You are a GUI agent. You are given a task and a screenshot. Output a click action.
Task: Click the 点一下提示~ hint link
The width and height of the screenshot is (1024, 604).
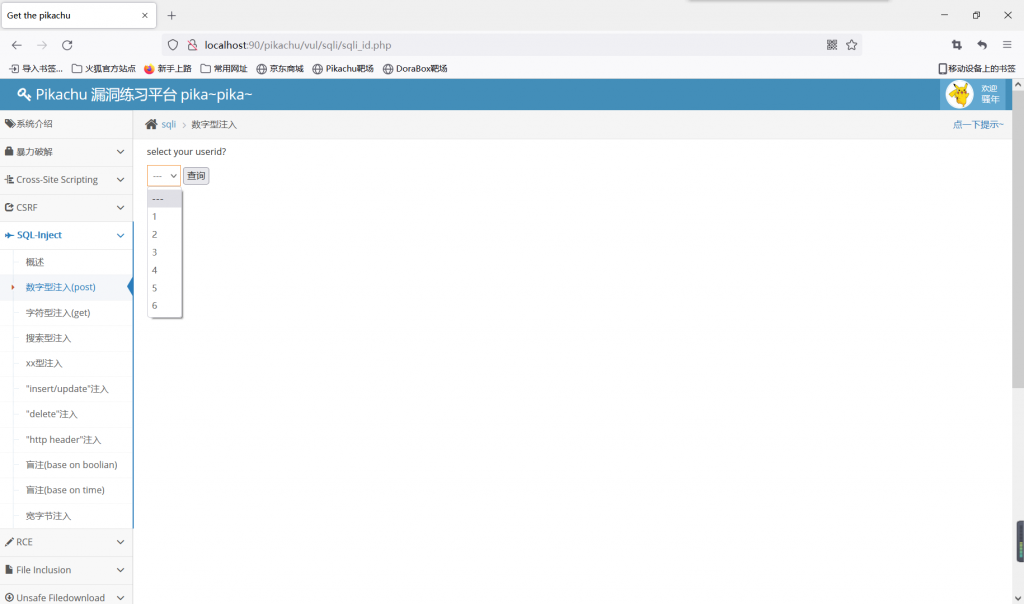977,125
